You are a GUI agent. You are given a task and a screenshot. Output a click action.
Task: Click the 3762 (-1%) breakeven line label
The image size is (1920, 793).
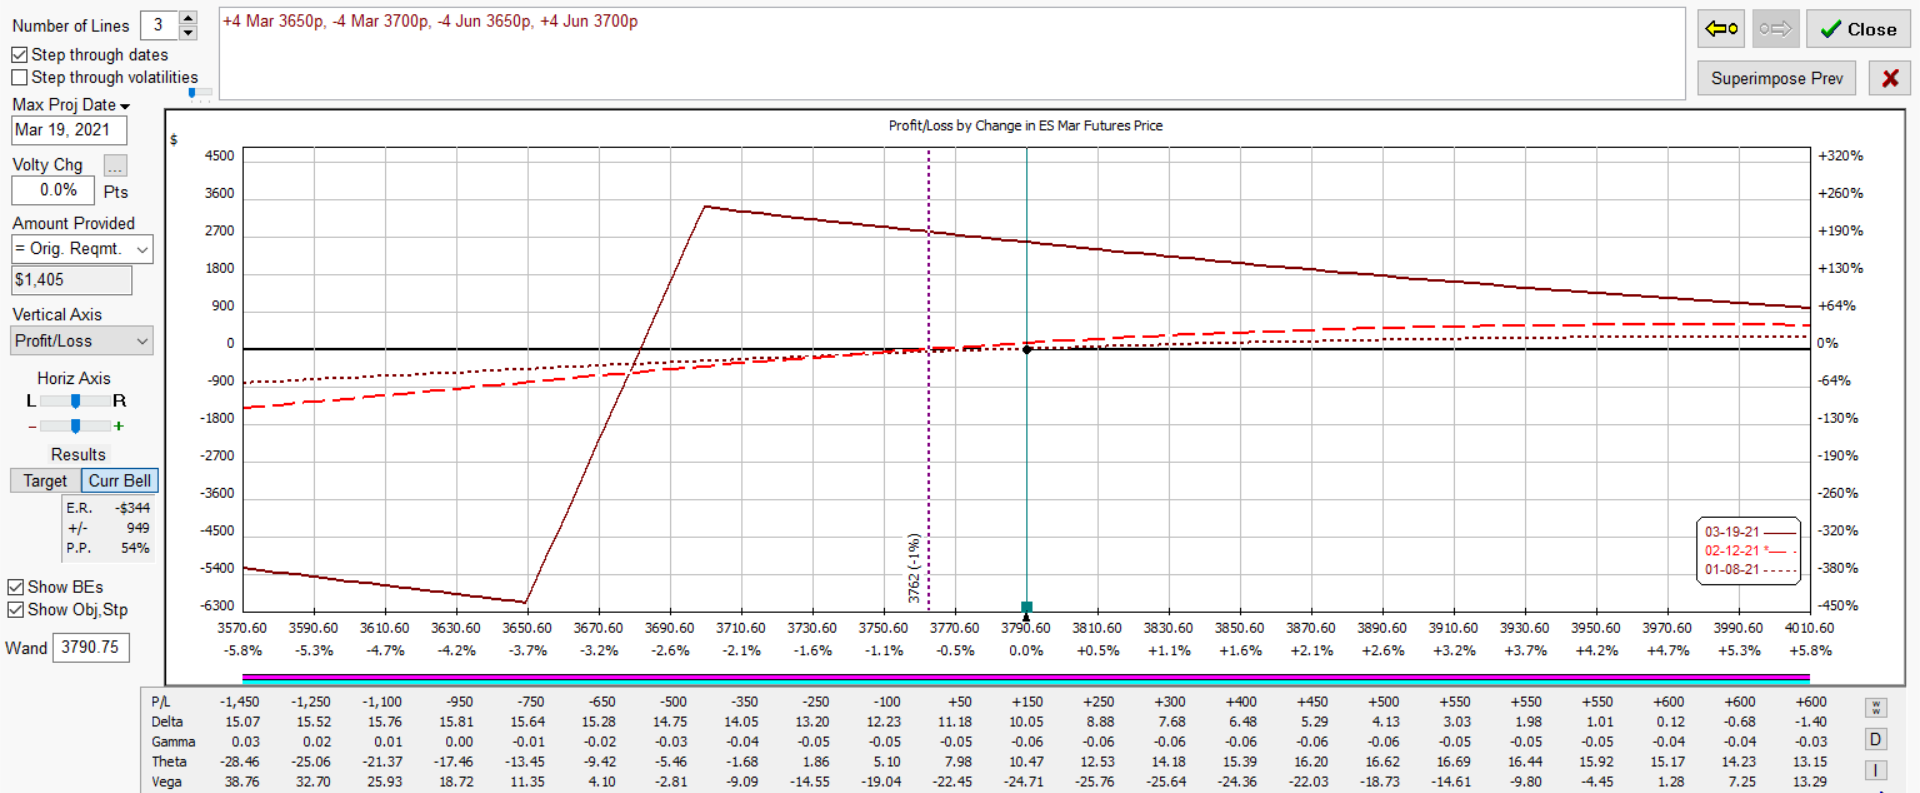[x=914, y=568]
